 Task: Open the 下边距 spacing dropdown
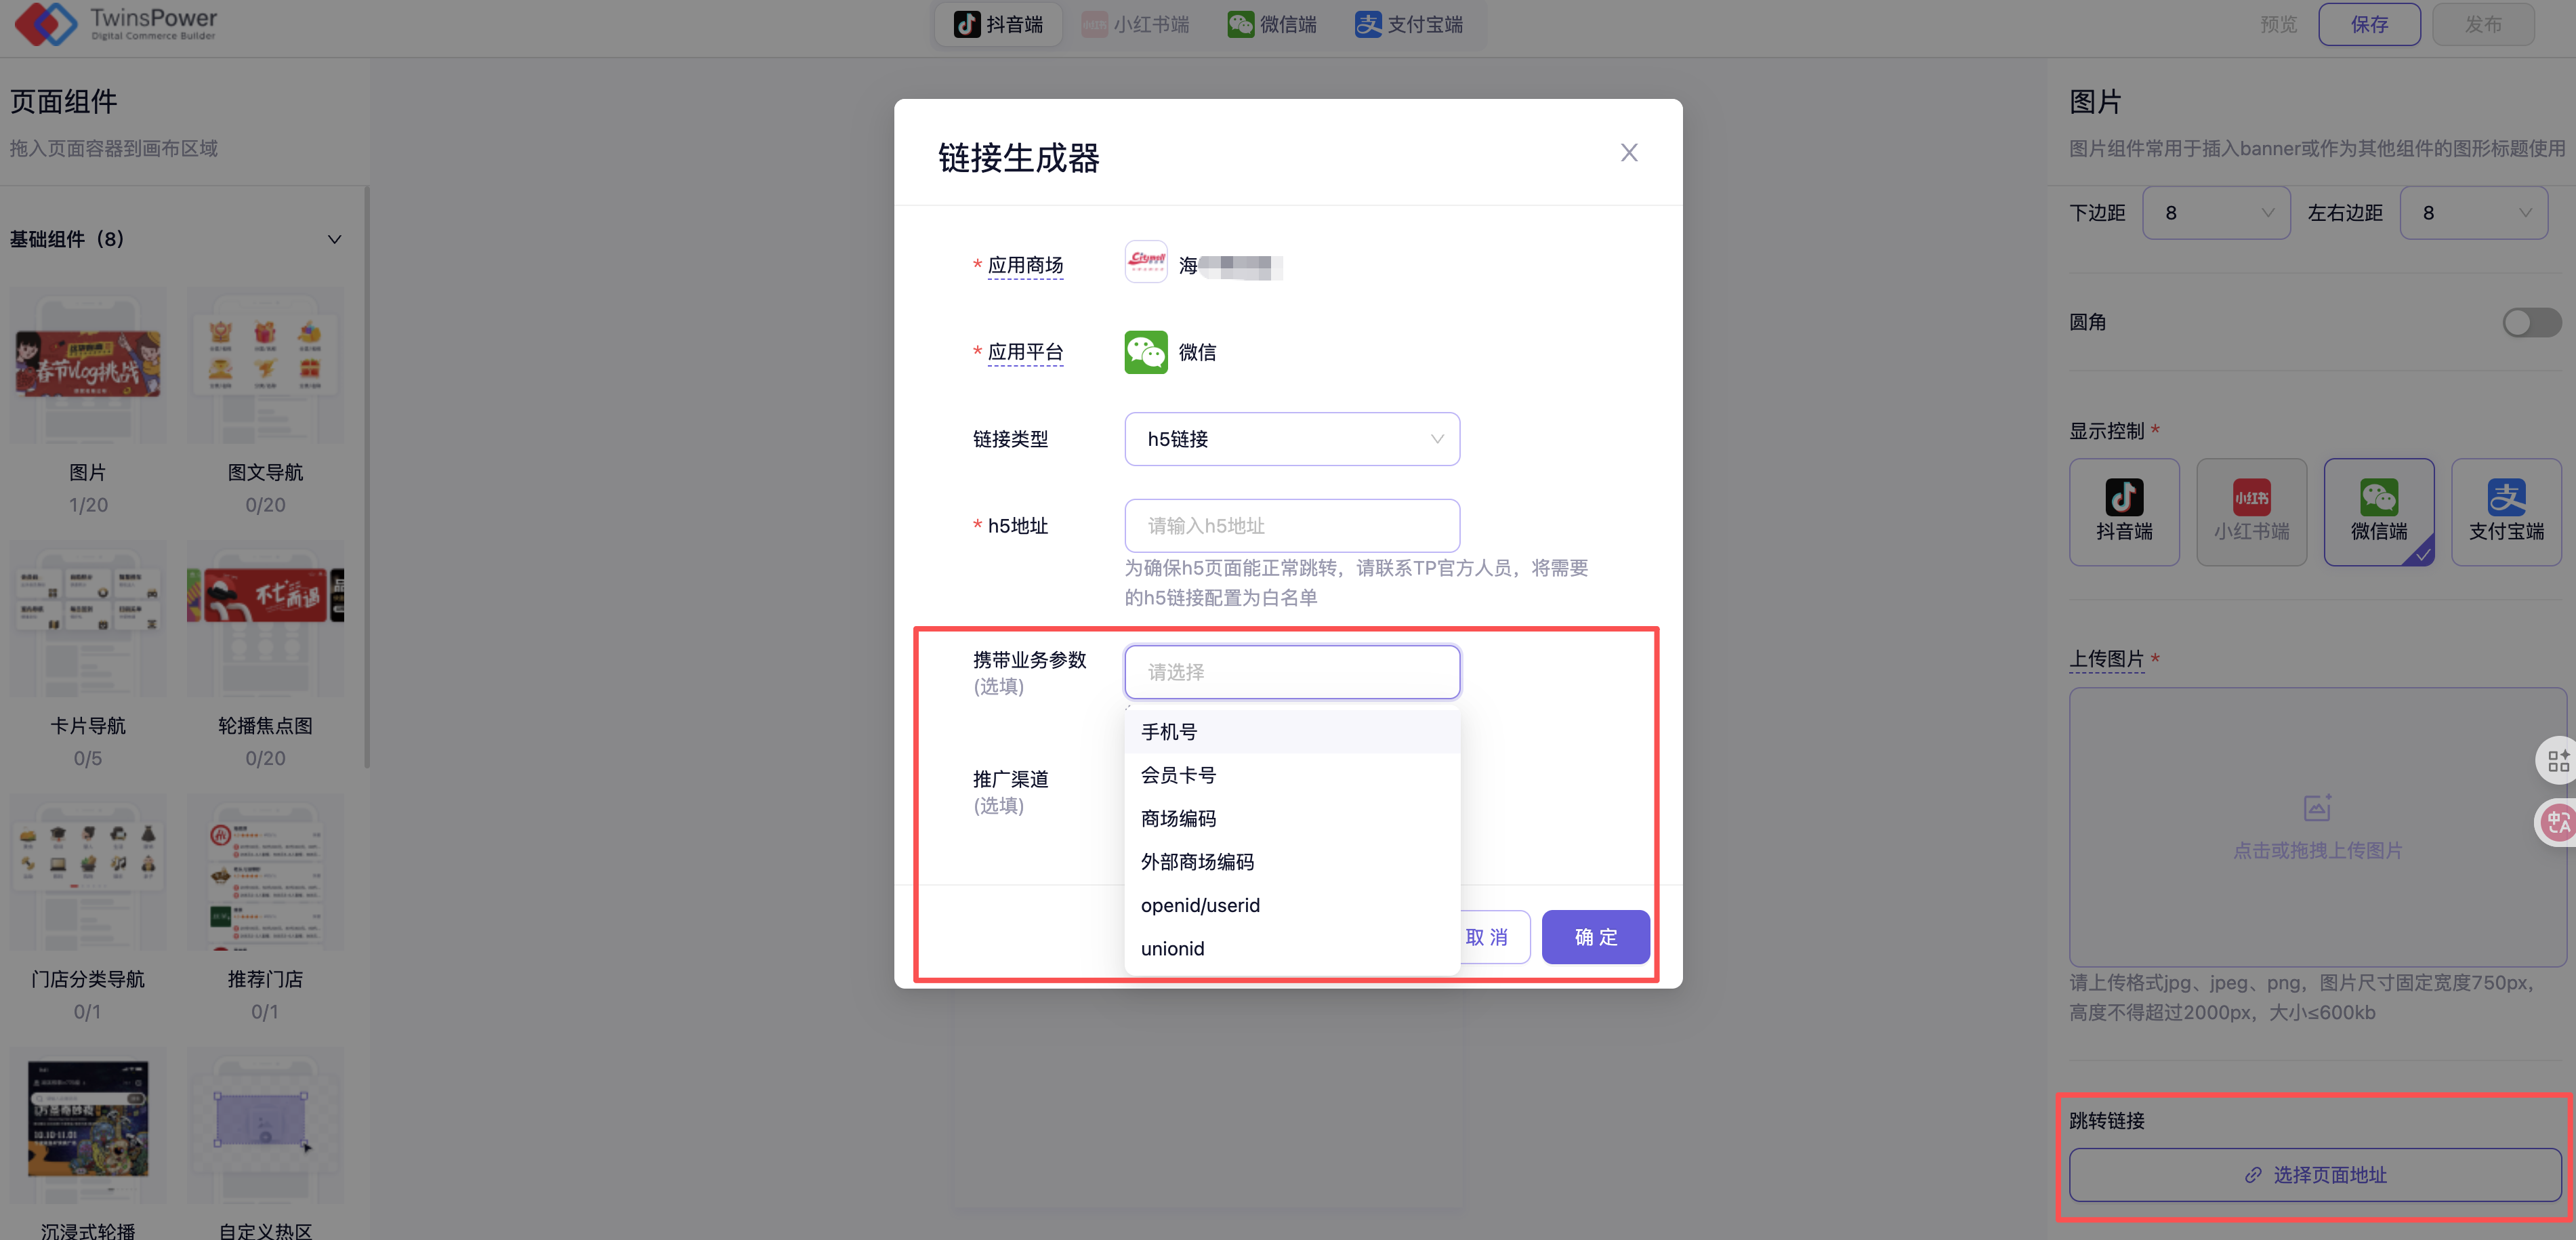[2216, 213]
